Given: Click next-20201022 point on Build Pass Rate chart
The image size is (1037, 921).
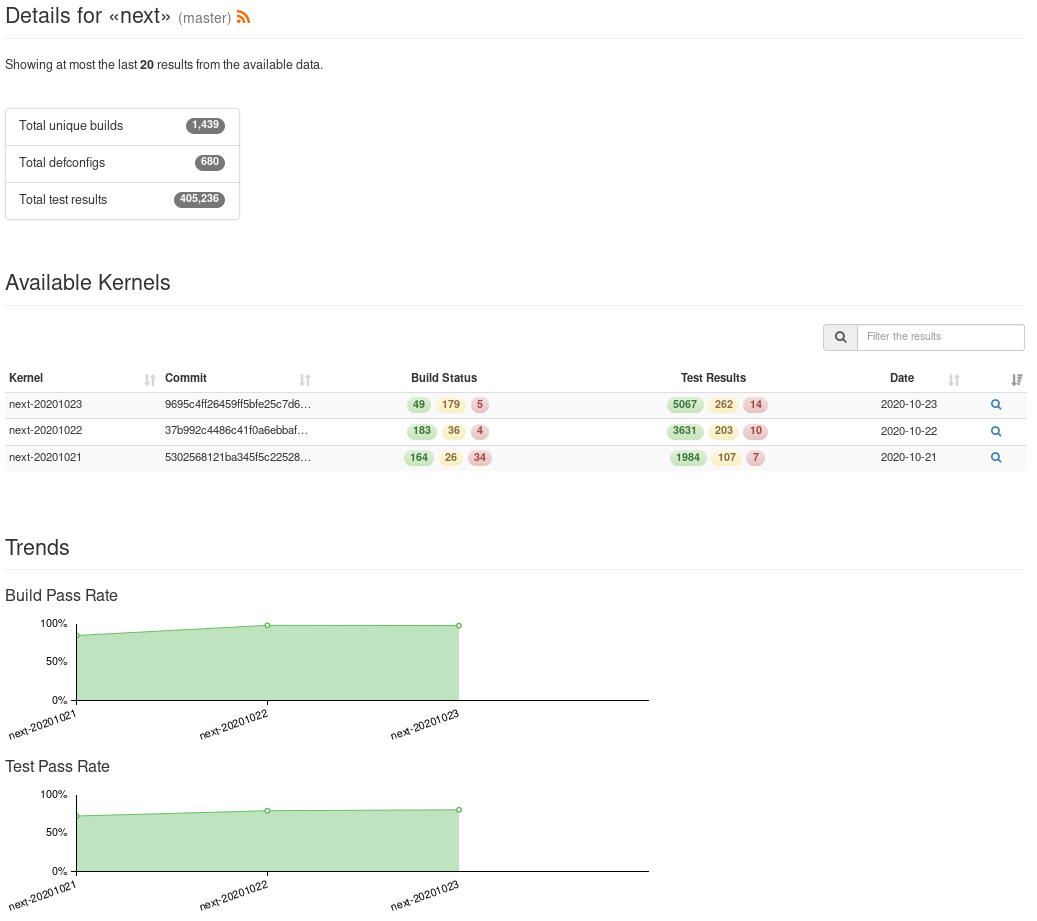Looking at the screenshot, I should [x=267, y=625].
